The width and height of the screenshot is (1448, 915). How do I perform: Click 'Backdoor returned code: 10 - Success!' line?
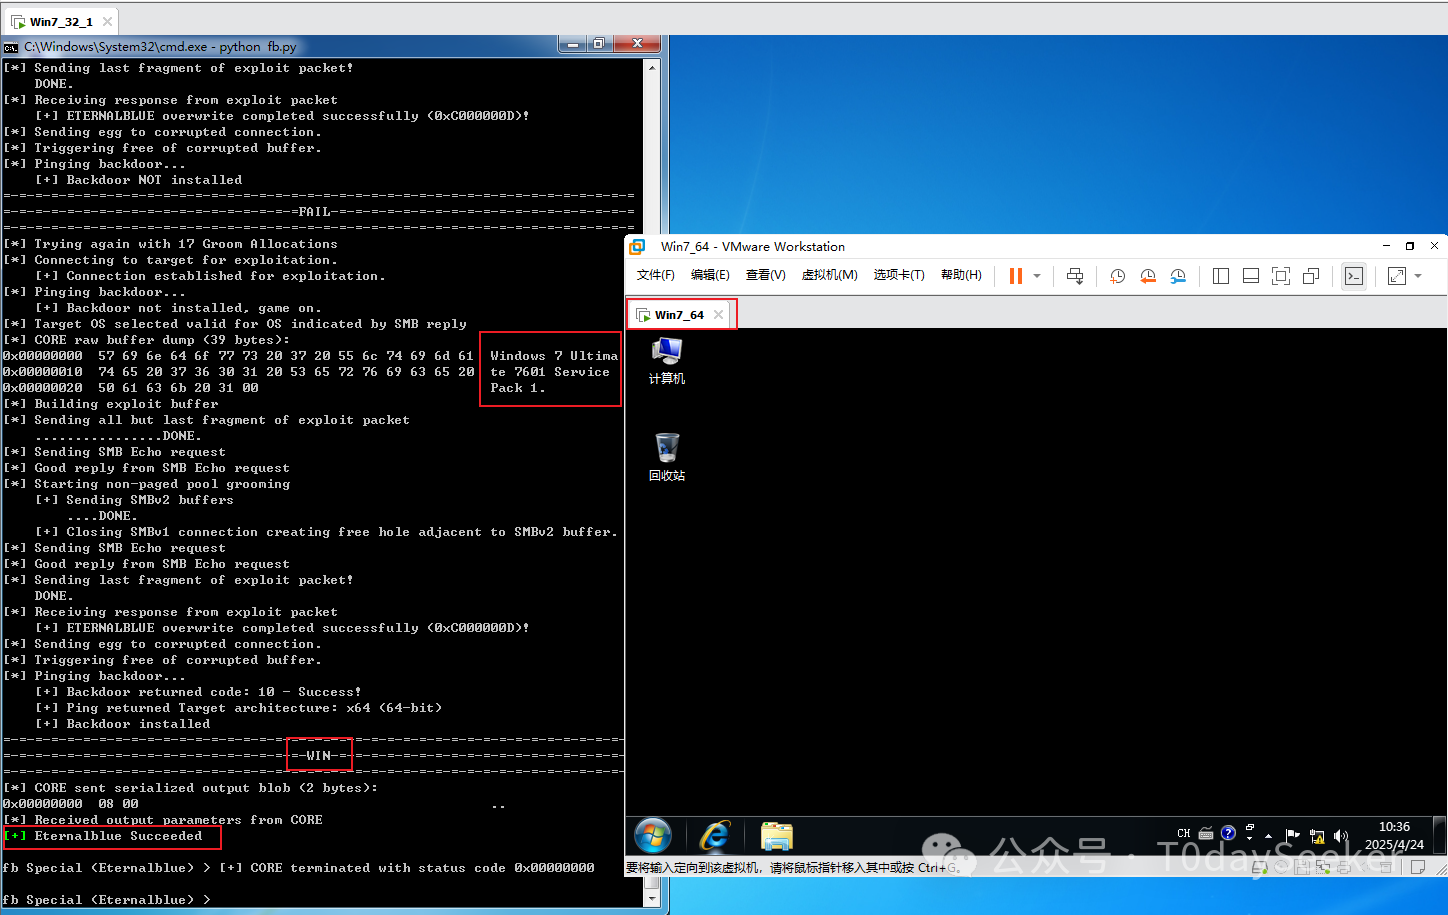tap(198, 692)
